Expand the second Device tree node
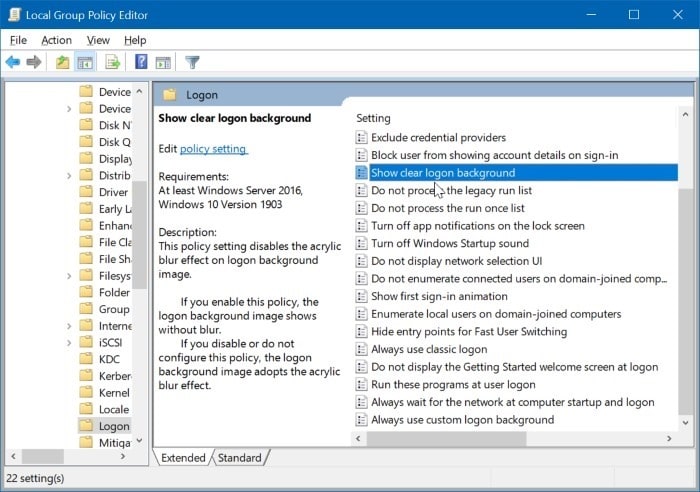Image resolution: width=700 pixels, height=492 pixels. [69, 108]
